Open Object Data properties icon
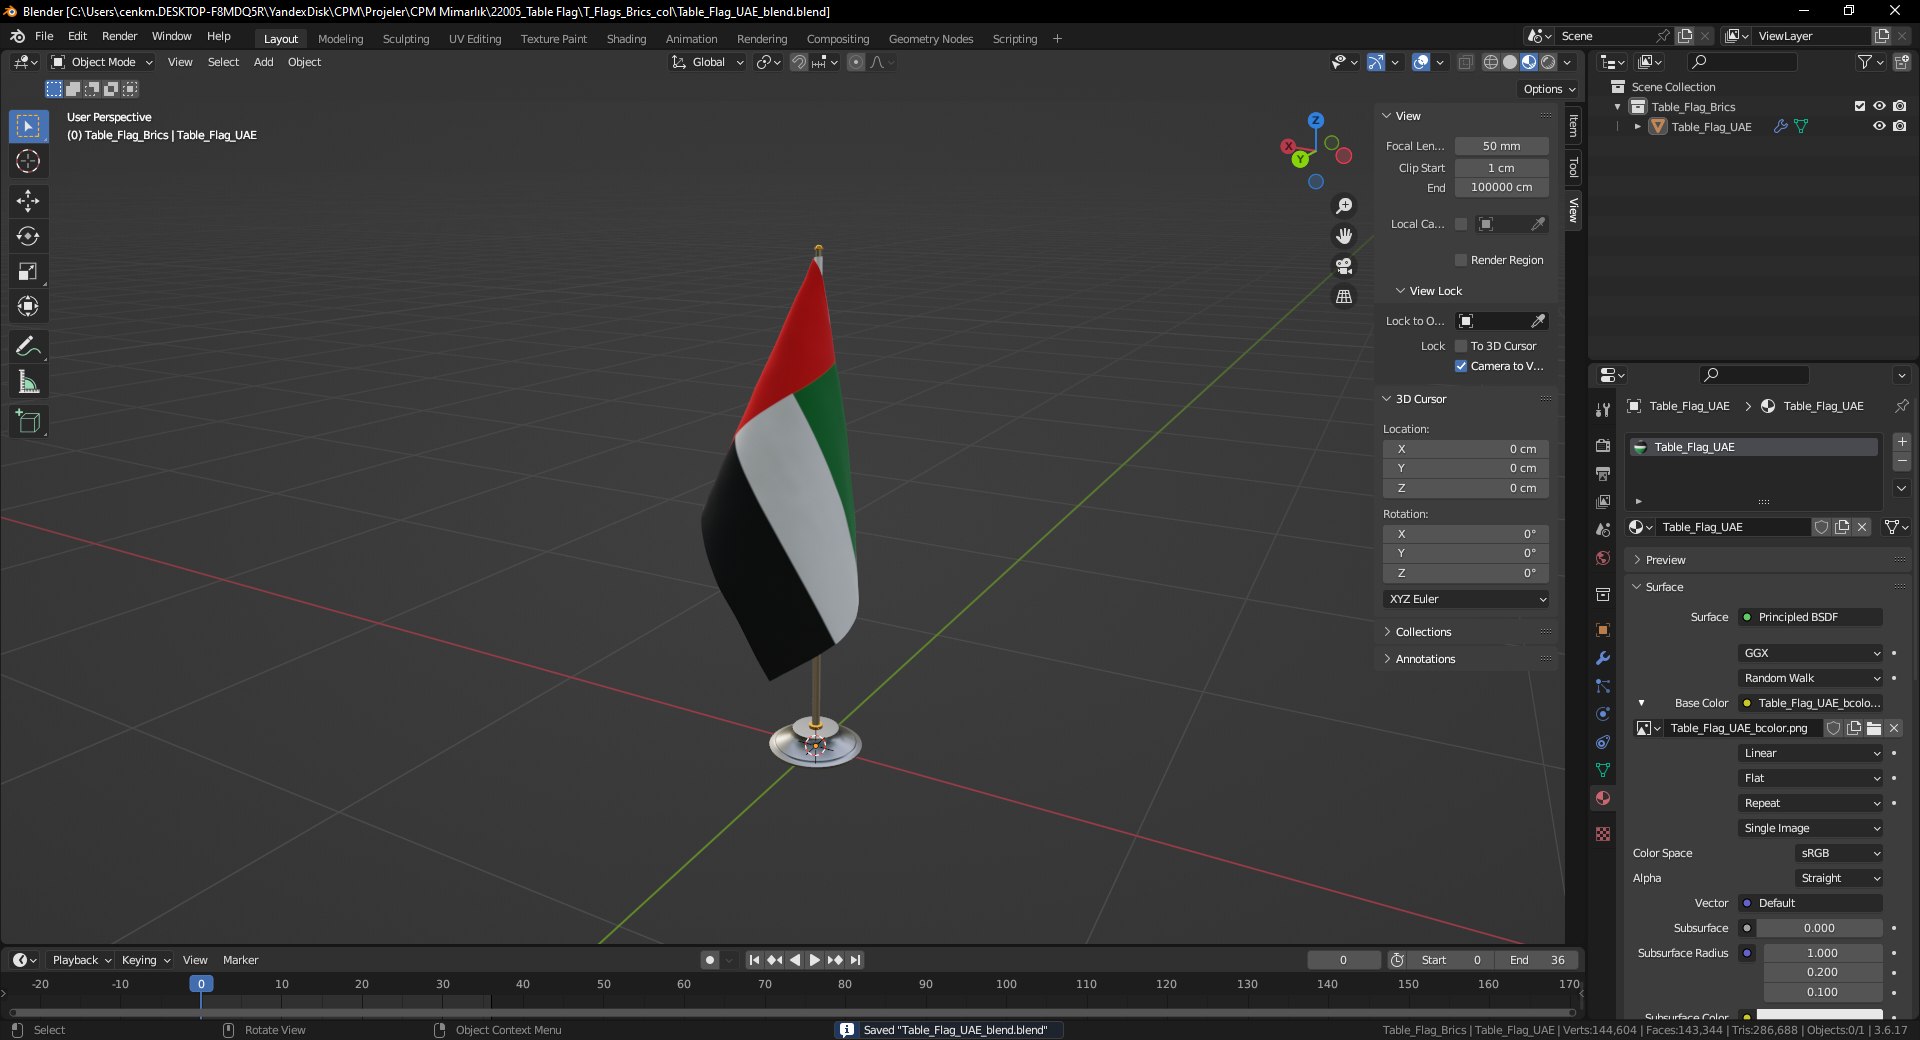The width and height of the screenshot is (1920, 1040). [1603, 770]
